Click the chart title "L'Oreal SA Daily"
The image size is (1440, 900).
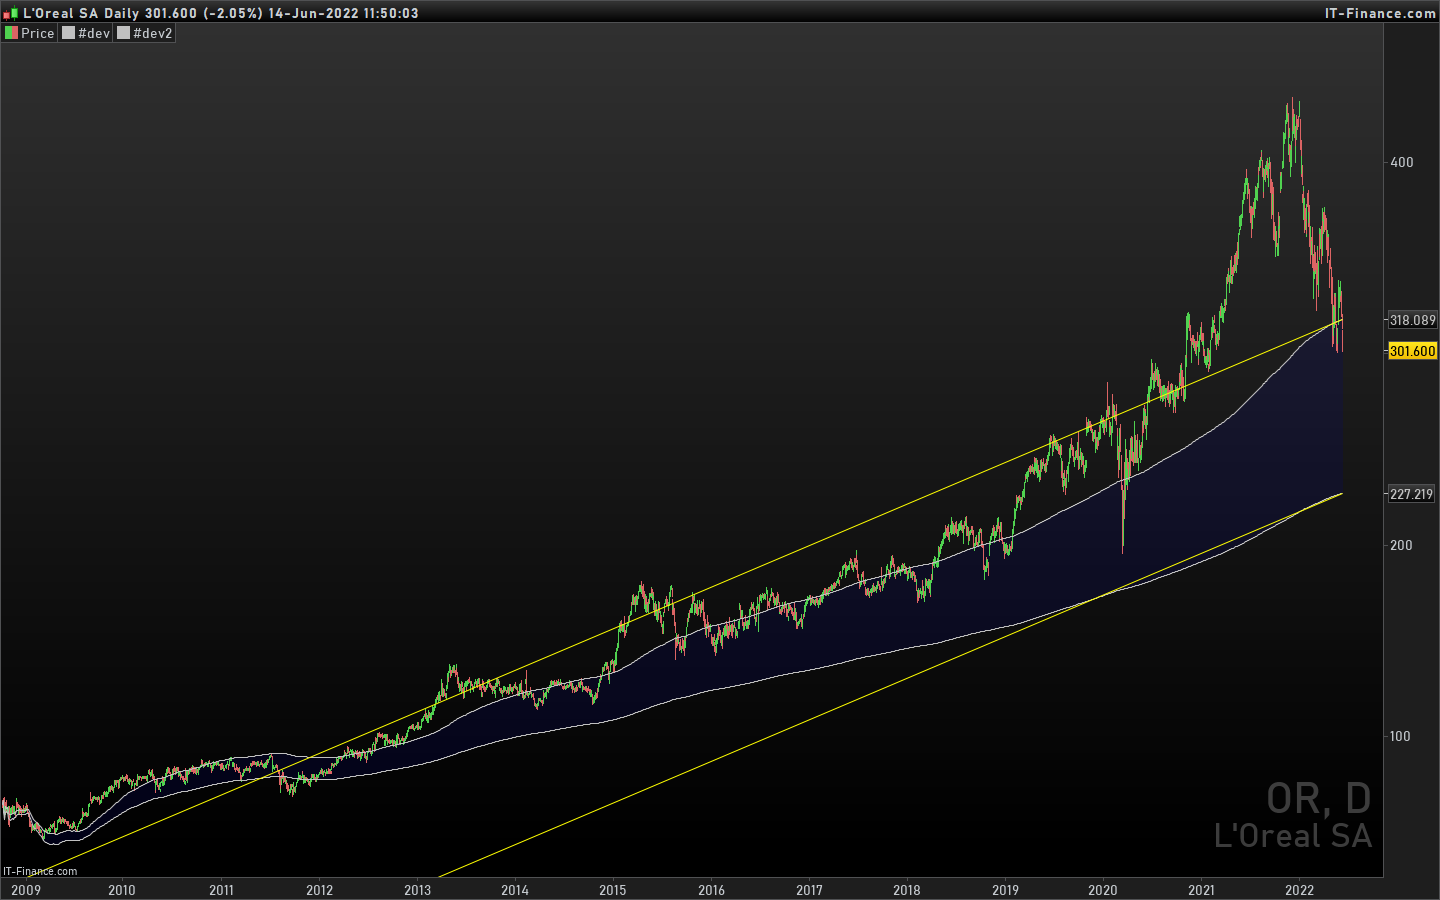(x=81, y=13)
